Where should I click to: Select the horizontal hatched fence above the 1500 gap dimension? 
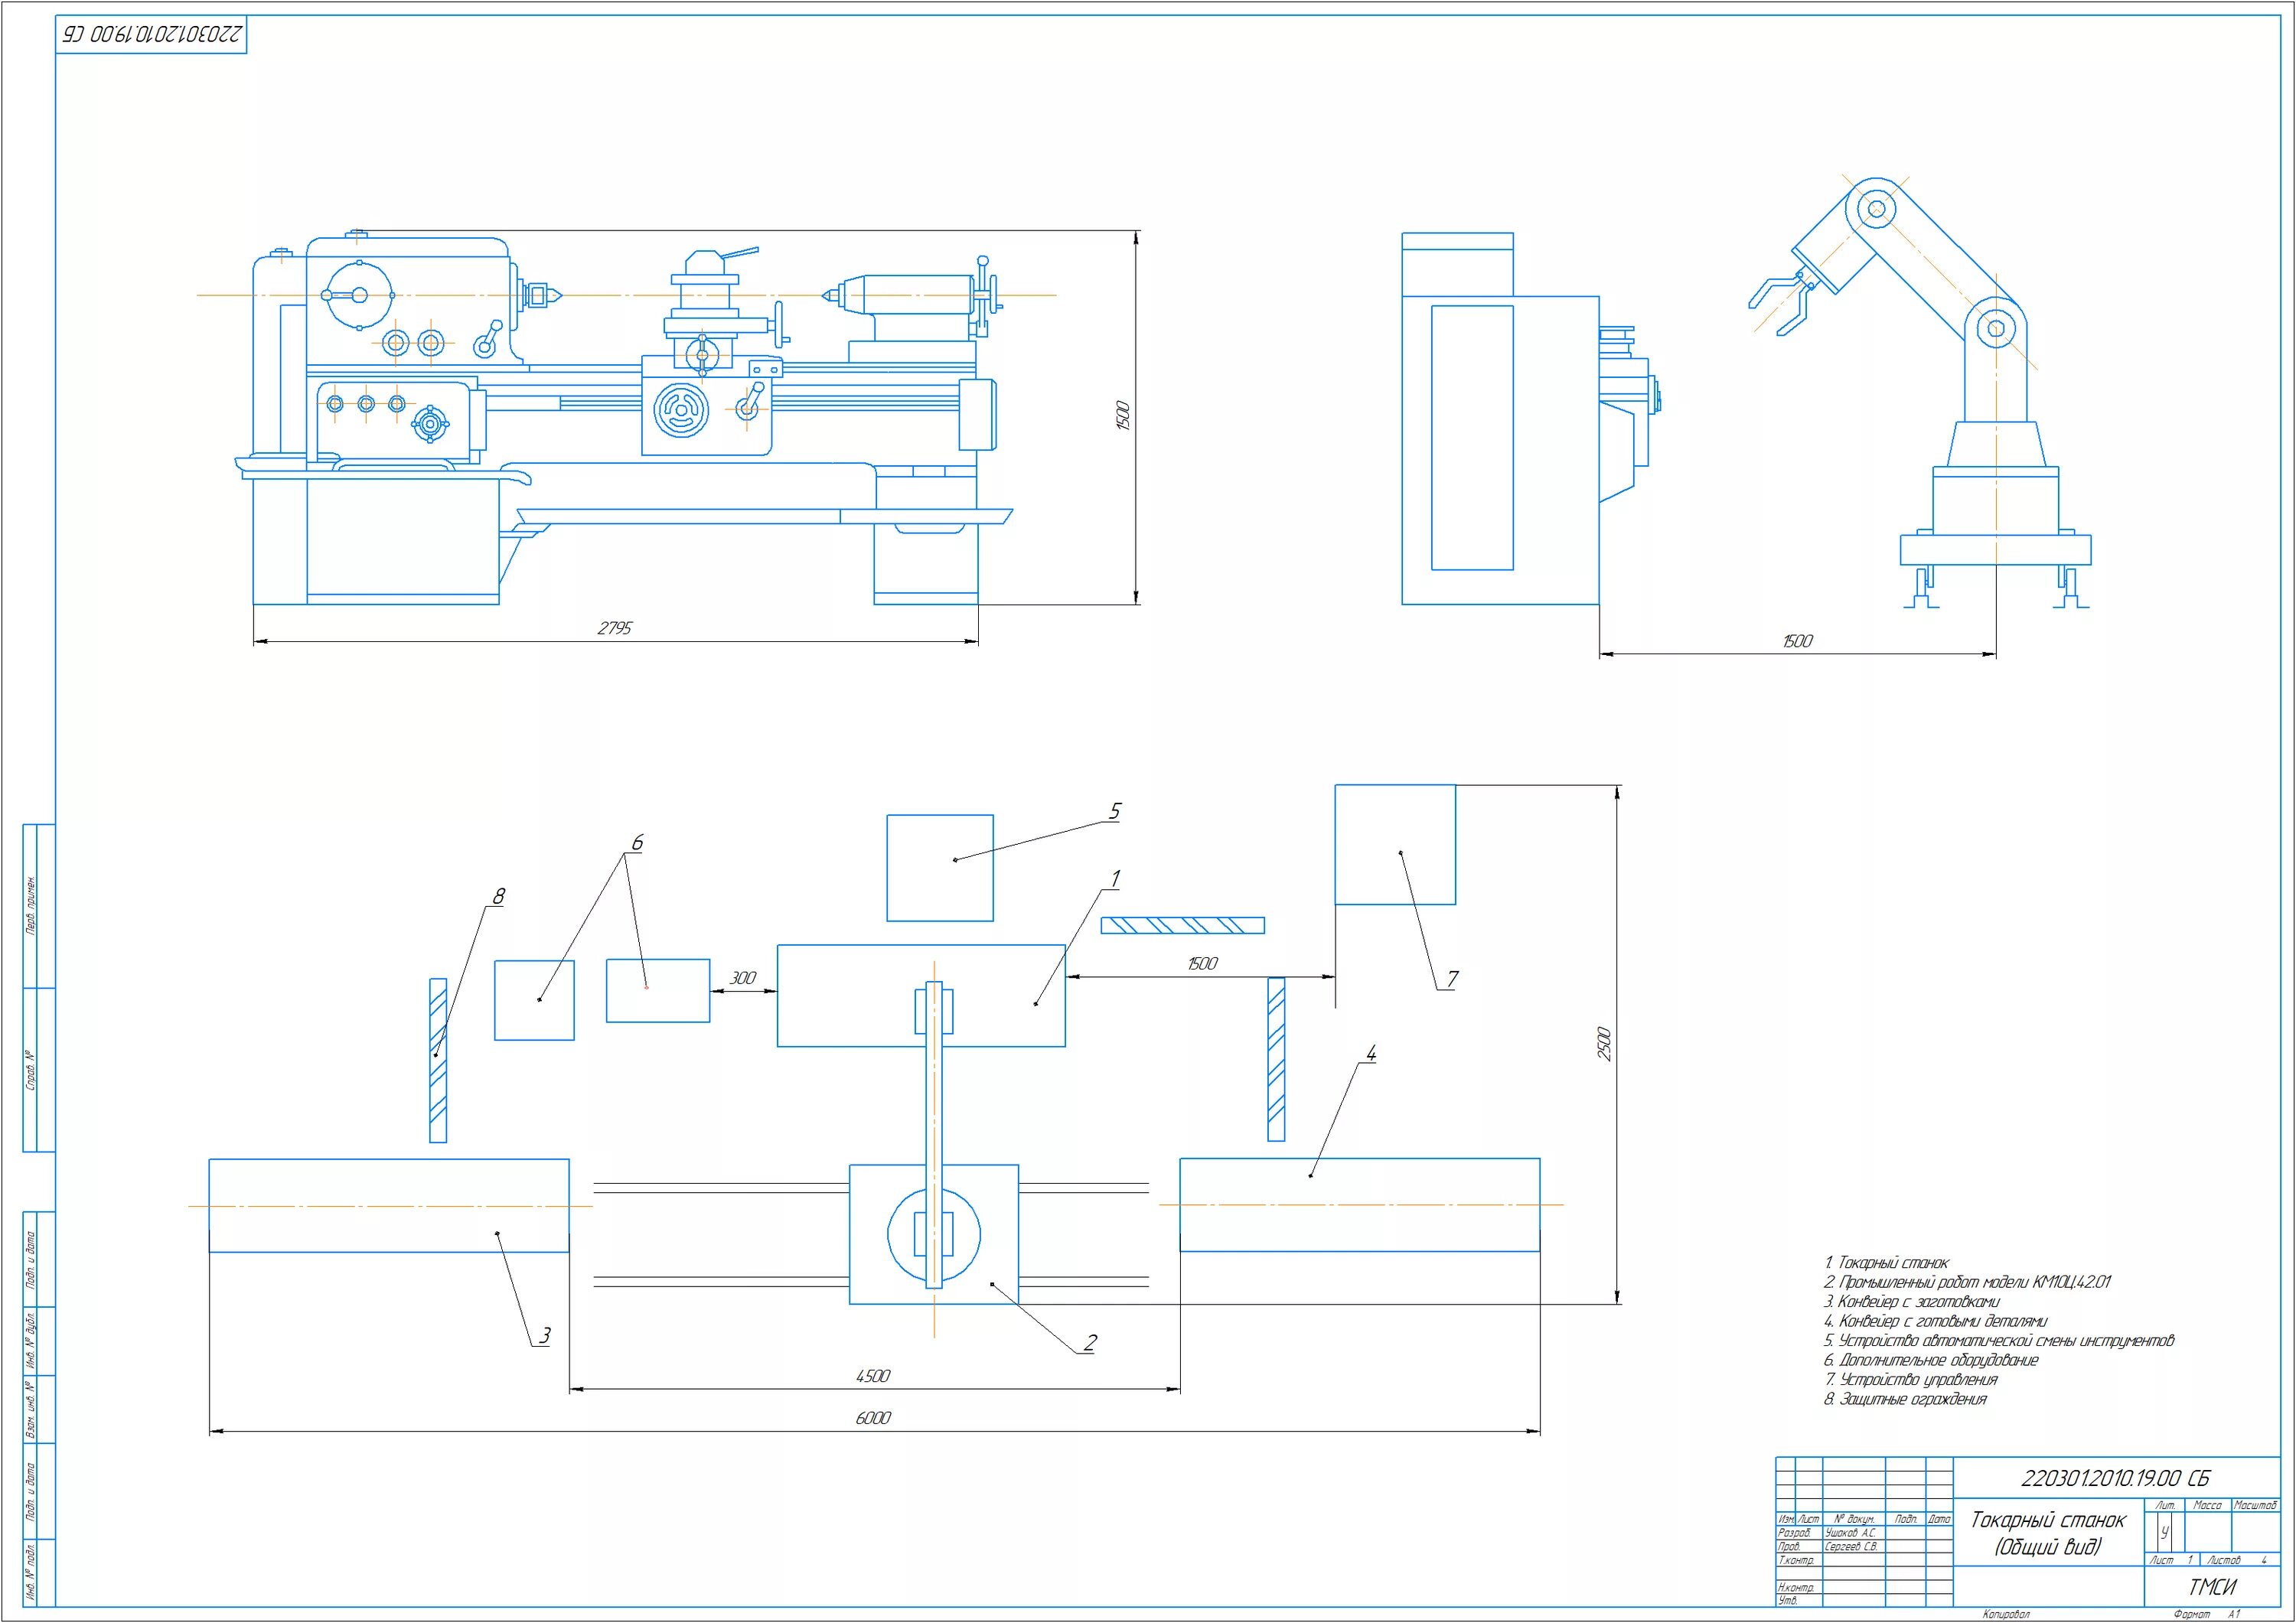pos(1183,926)
